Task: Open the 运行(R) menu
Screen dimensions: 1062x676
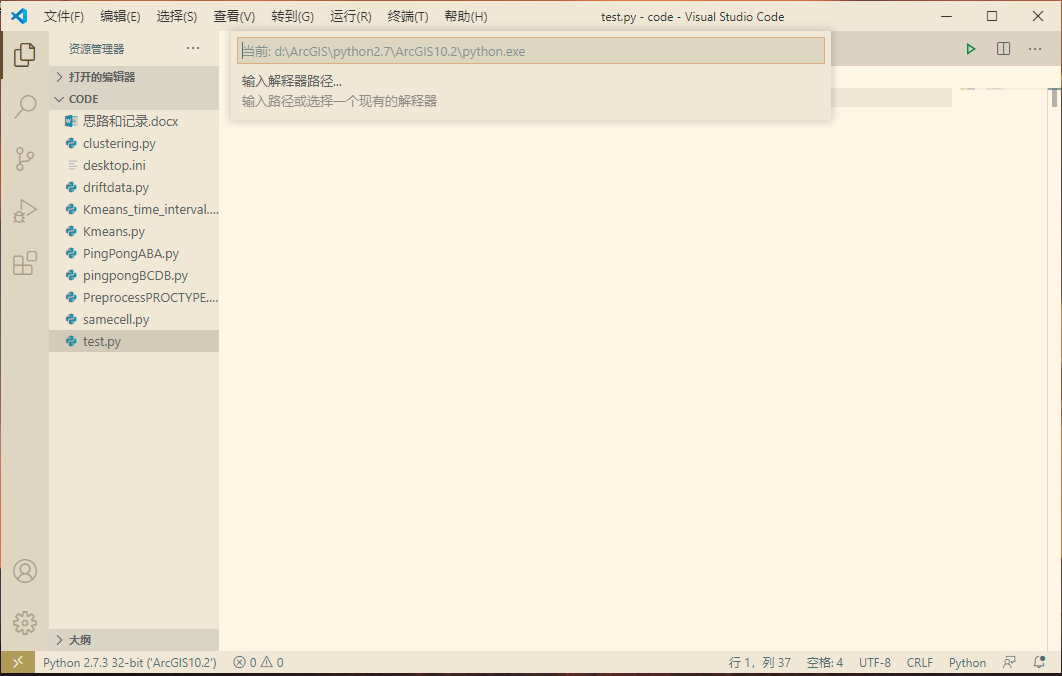Action: pos(350,16)
